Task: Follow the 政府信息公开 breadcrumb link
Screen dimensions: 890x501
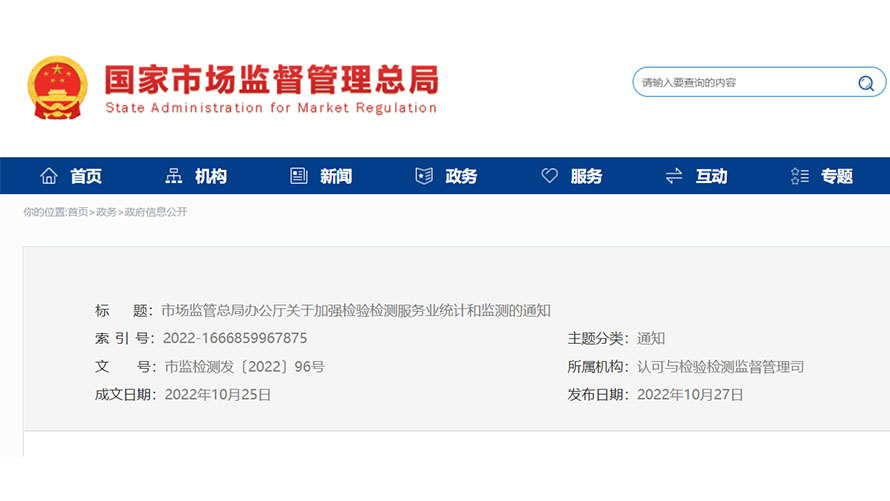Action: (x=156, y=212)
